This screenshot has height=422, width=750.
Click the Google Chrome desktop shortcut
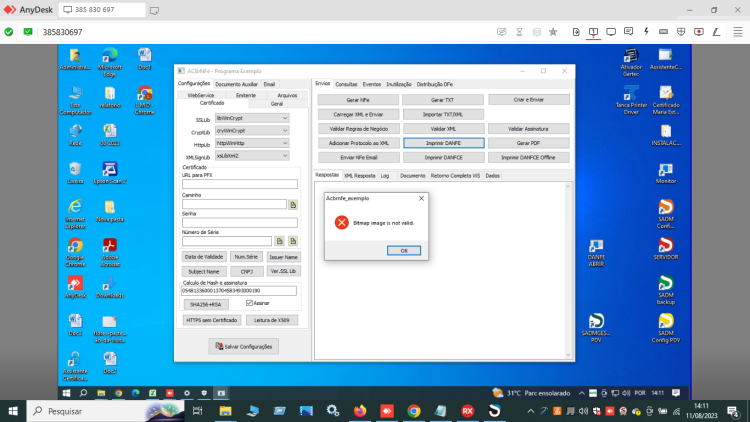[75, 252]
